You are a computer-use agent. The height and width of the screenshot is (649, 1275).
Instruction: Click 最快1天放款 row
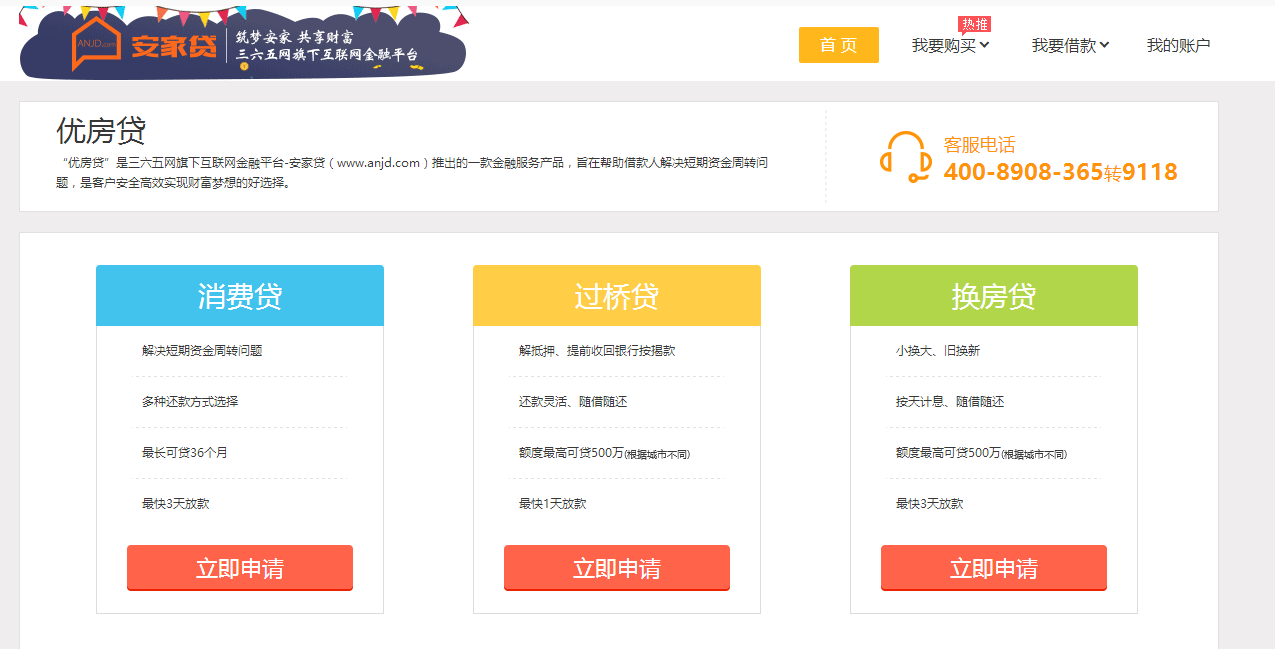552,504
